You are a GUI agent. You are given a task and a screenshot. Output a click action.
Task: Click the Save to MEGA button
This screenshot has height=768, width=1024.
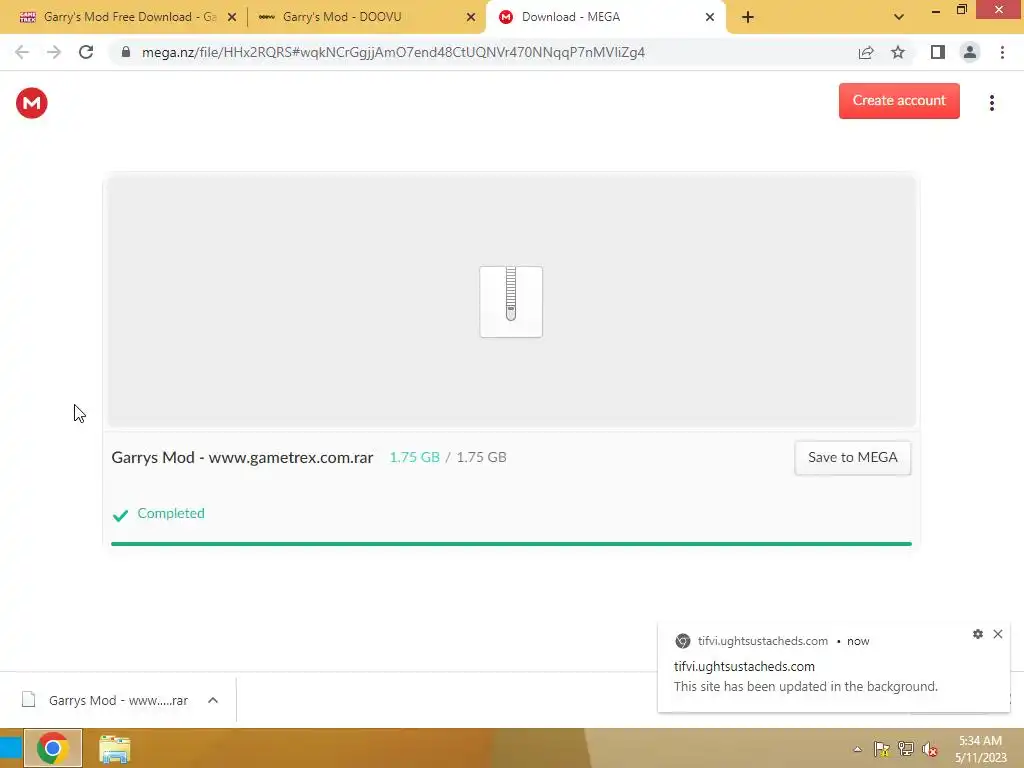[x=852, y=458]
